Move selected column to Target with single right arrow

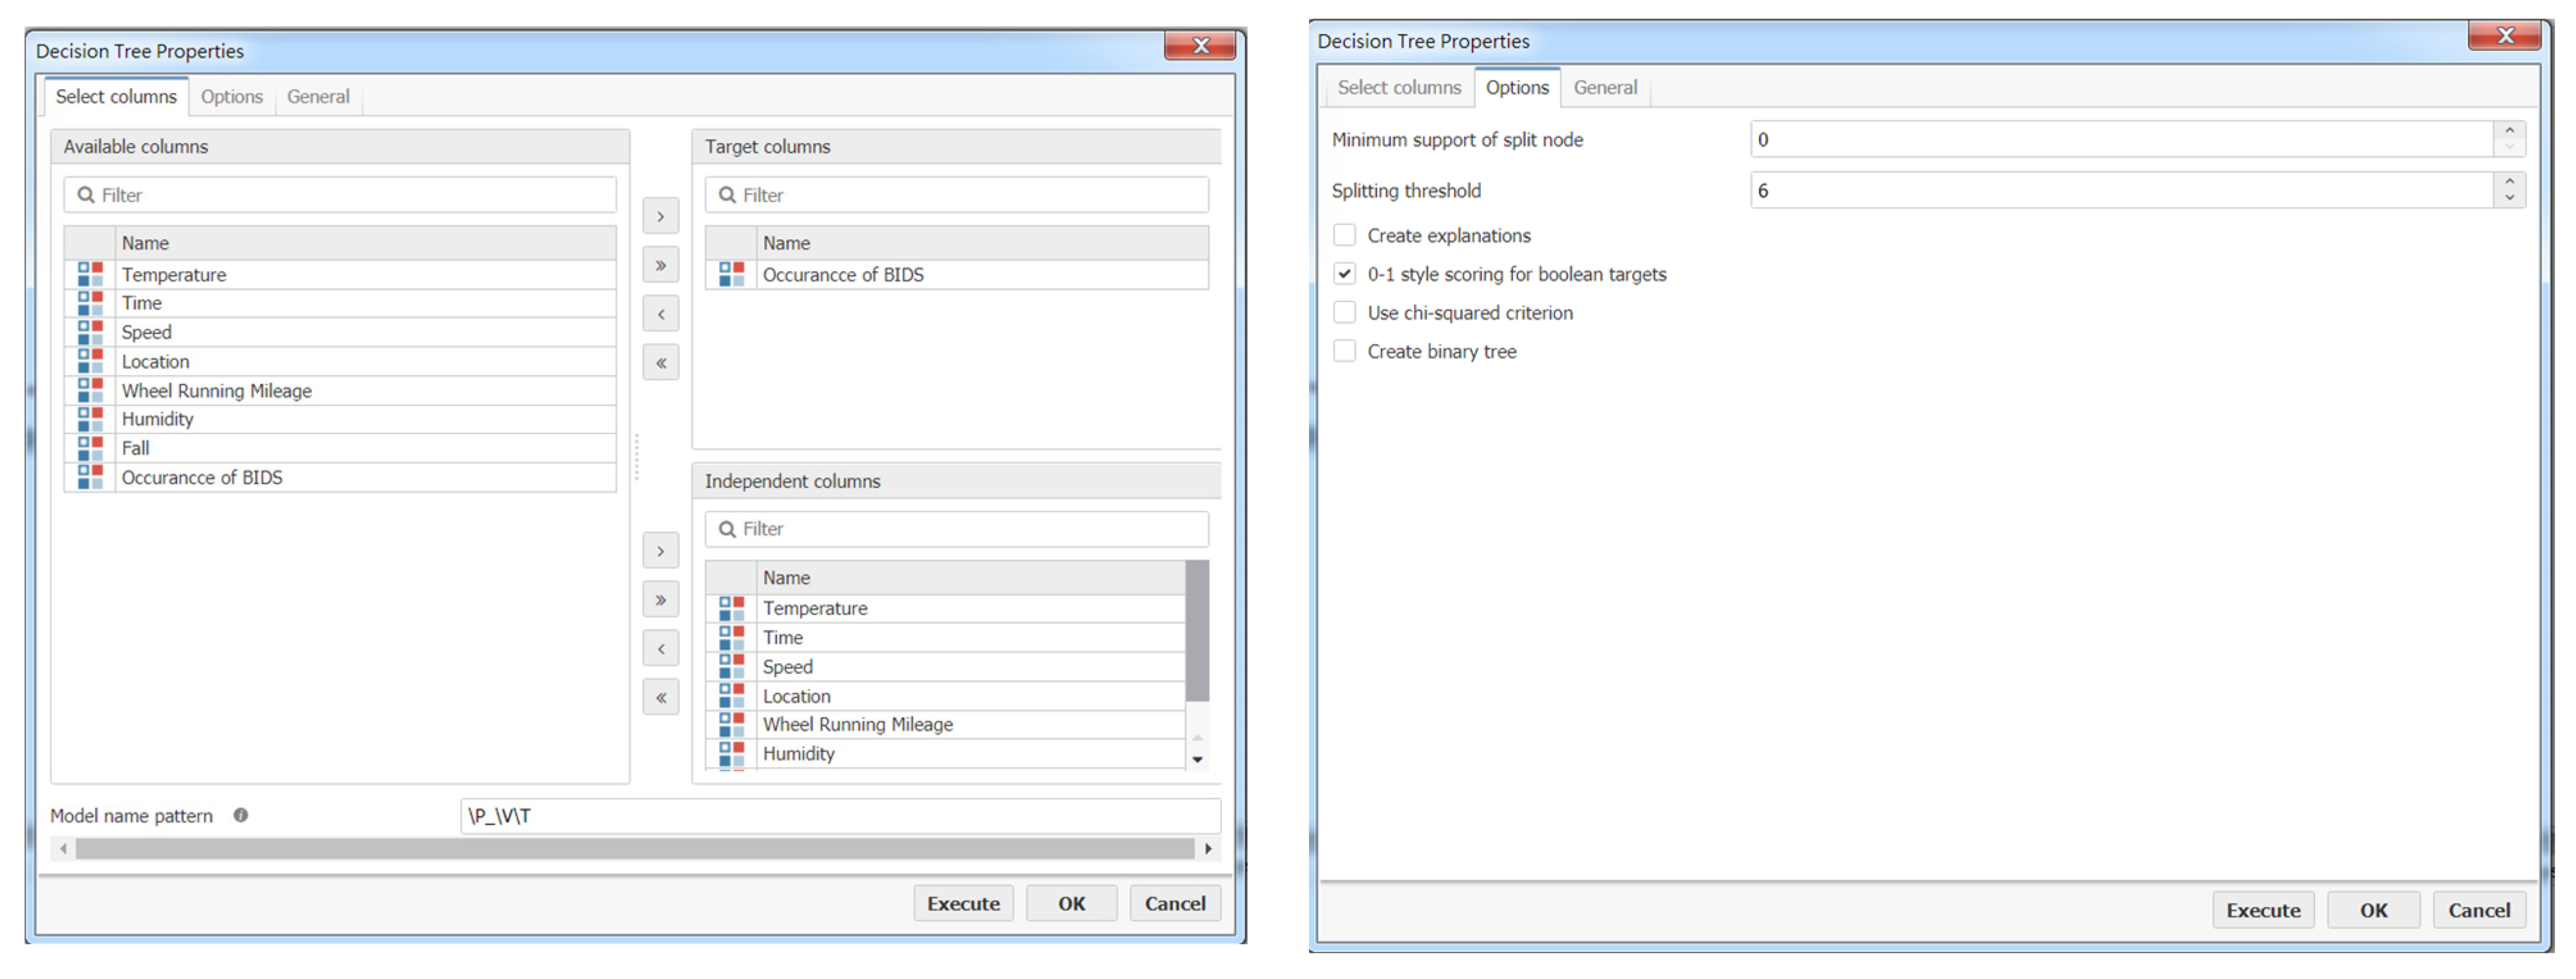pyautogui.click(x=660, y=216)
